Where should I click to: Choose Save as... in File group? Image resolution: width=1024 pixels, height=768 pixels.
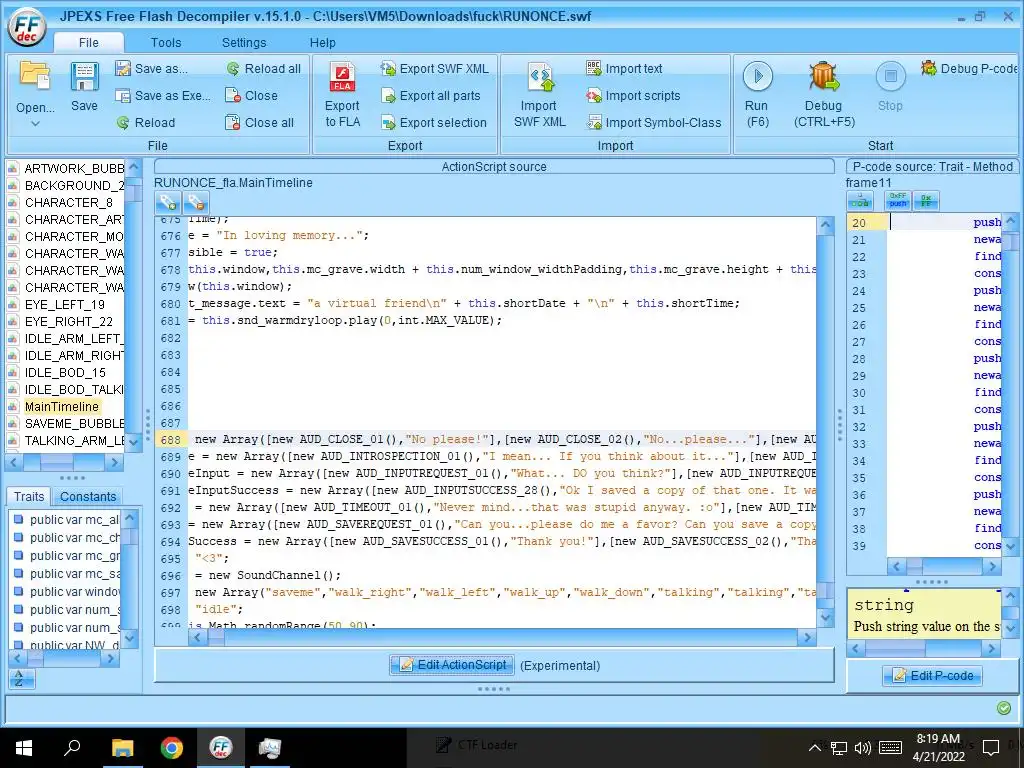tap(152, 69)
